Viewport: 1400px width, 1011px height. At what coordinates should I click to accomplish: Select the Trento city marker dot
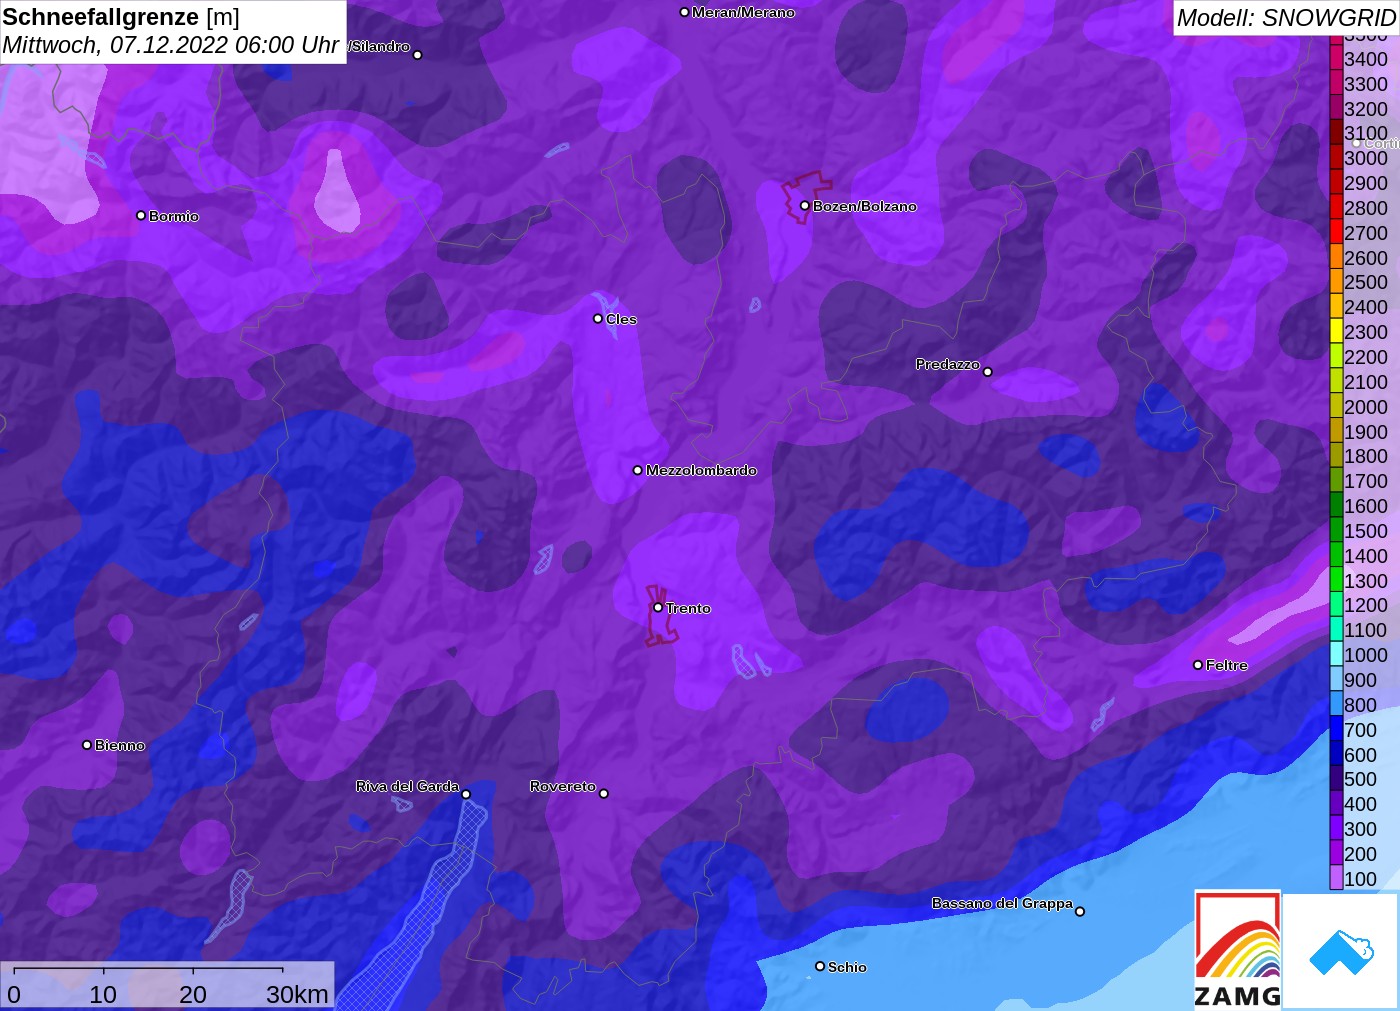coord(658,607)
